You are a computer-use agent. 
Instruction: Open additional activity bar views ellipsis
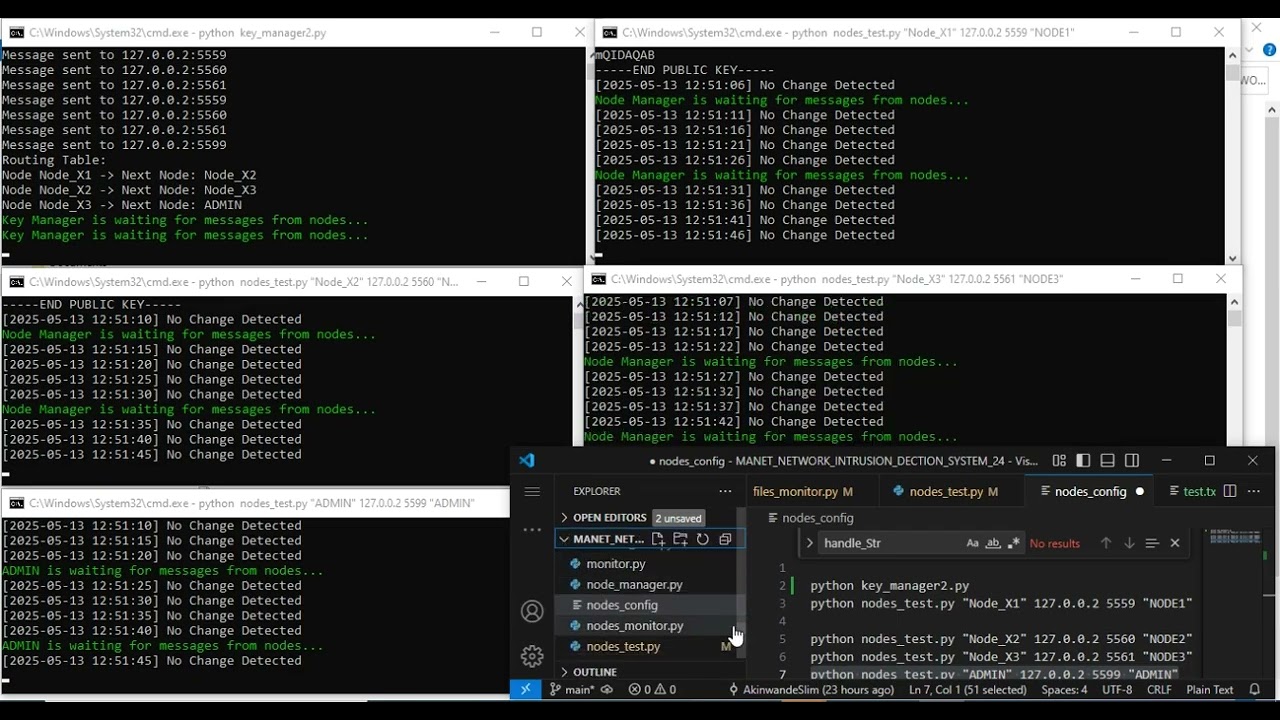[532, 530]
